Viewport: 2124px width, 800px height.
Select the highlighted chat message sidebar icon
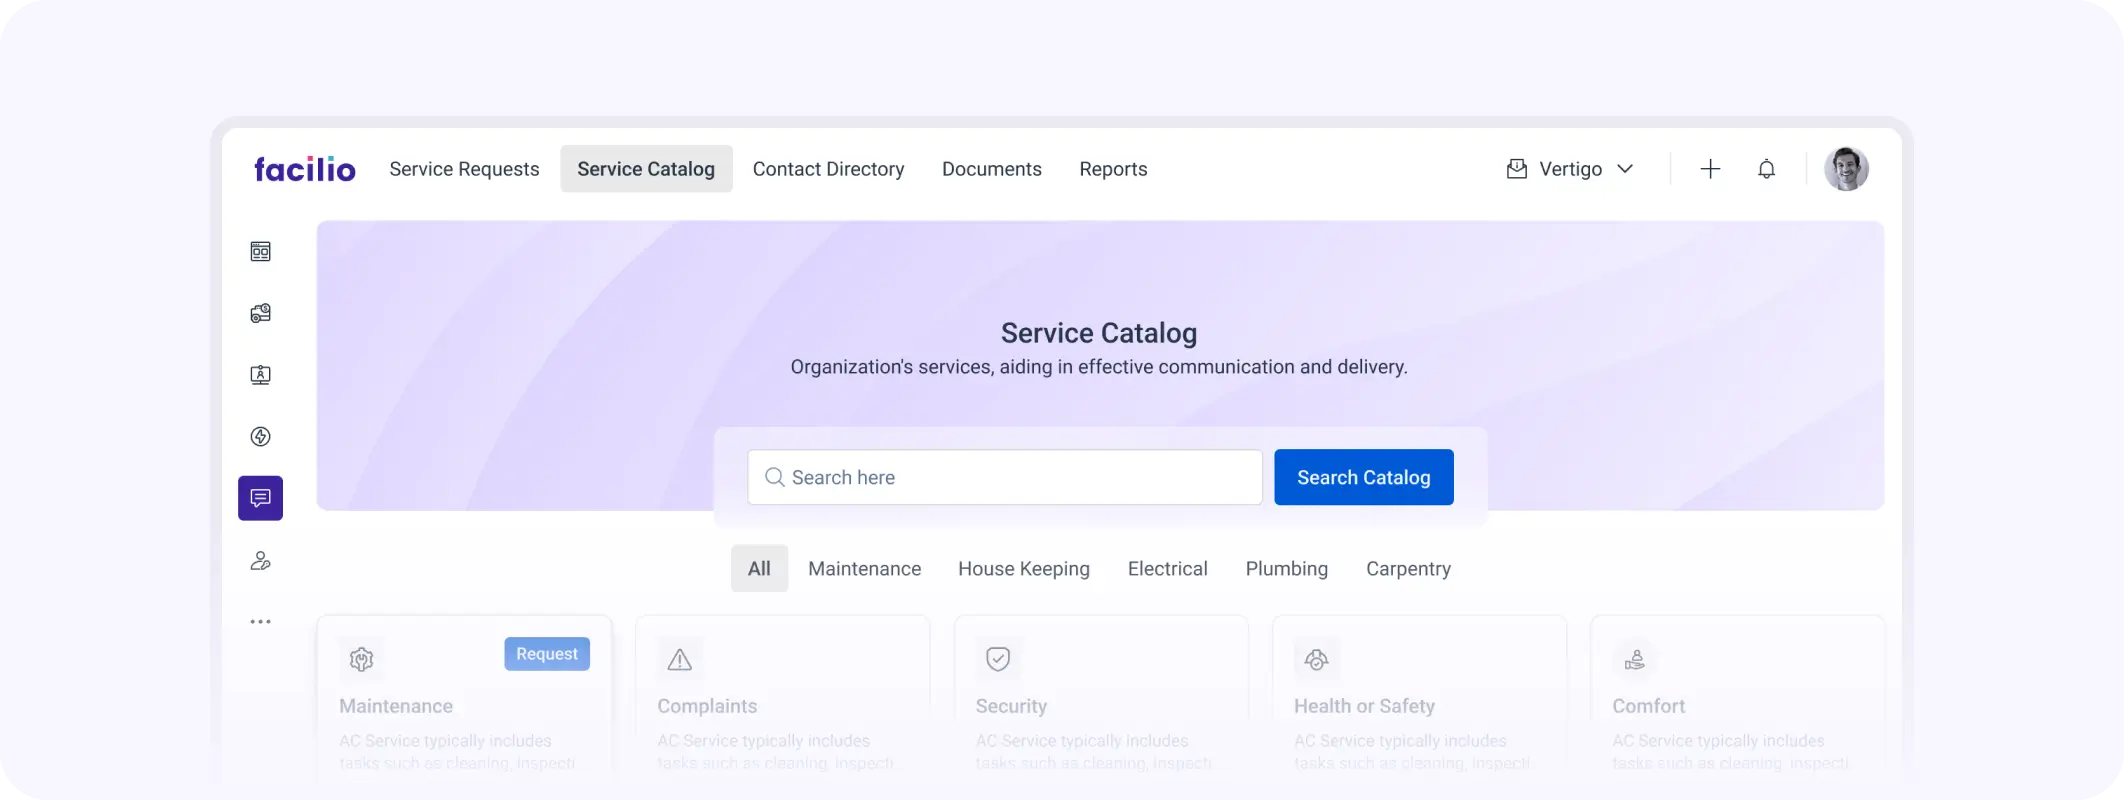click(x=260, y=498)
